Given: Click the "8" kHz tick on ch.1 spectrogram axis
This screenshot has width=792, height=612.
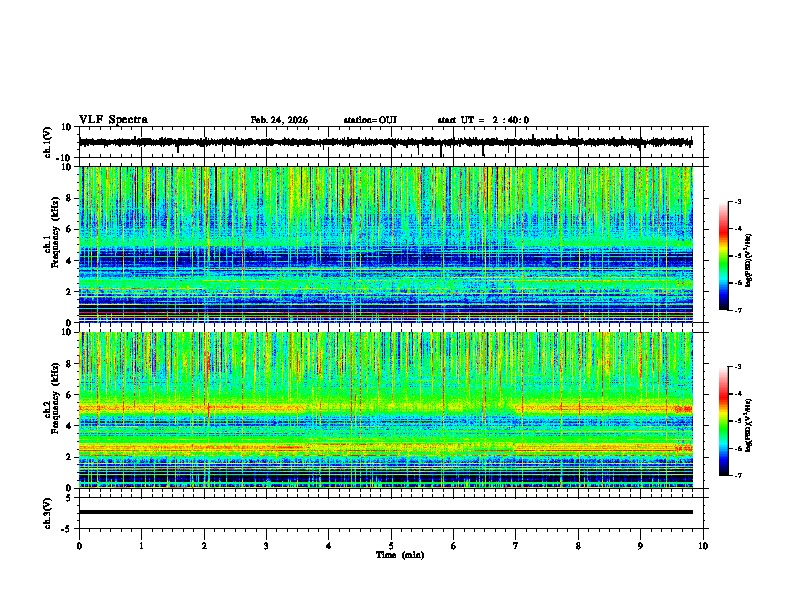Looking at the screenshot, I should point(70,198).
